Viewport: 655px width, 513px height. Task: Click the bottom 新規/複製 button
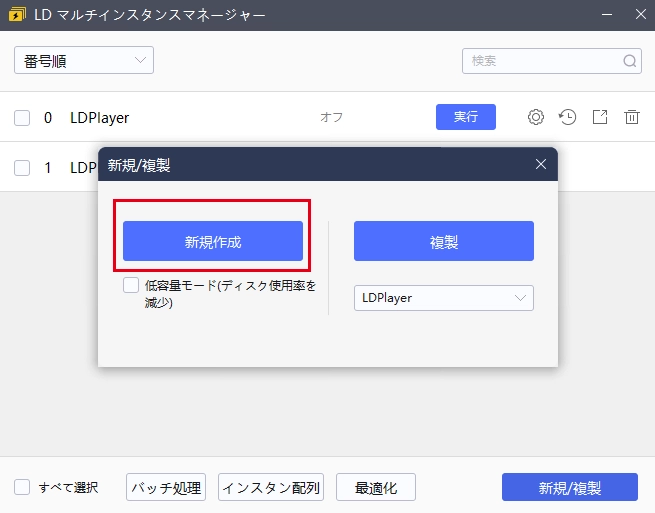570,487
